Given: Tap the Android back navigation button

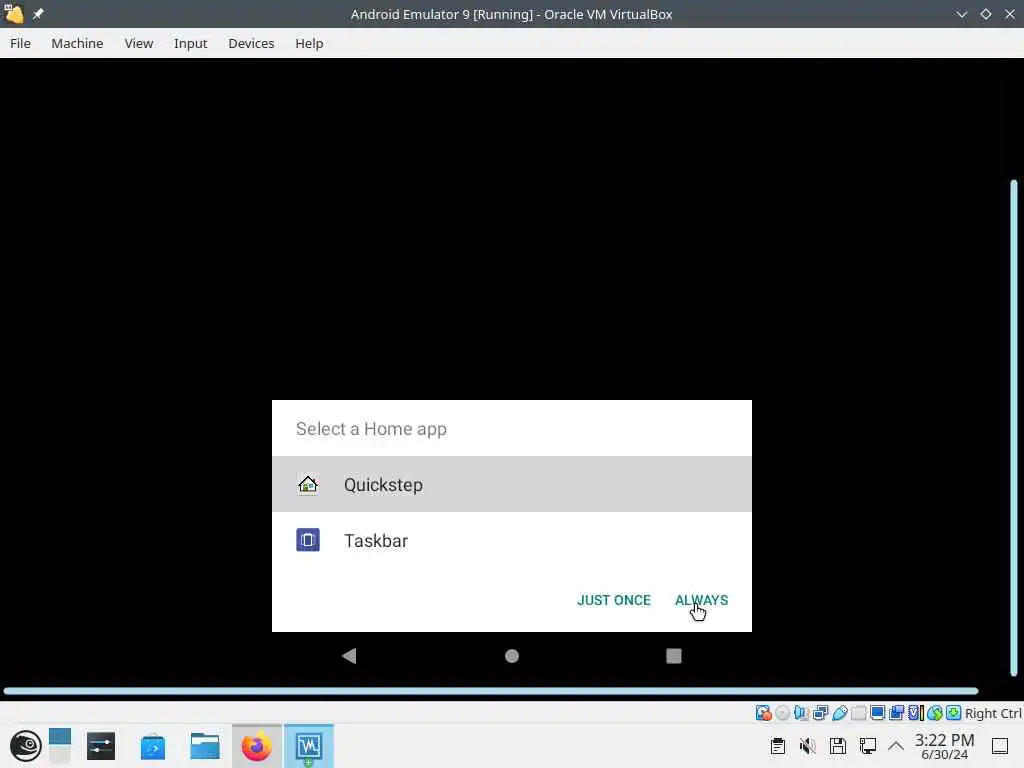Looking at the screenshot, I should [x=349, y=656].
